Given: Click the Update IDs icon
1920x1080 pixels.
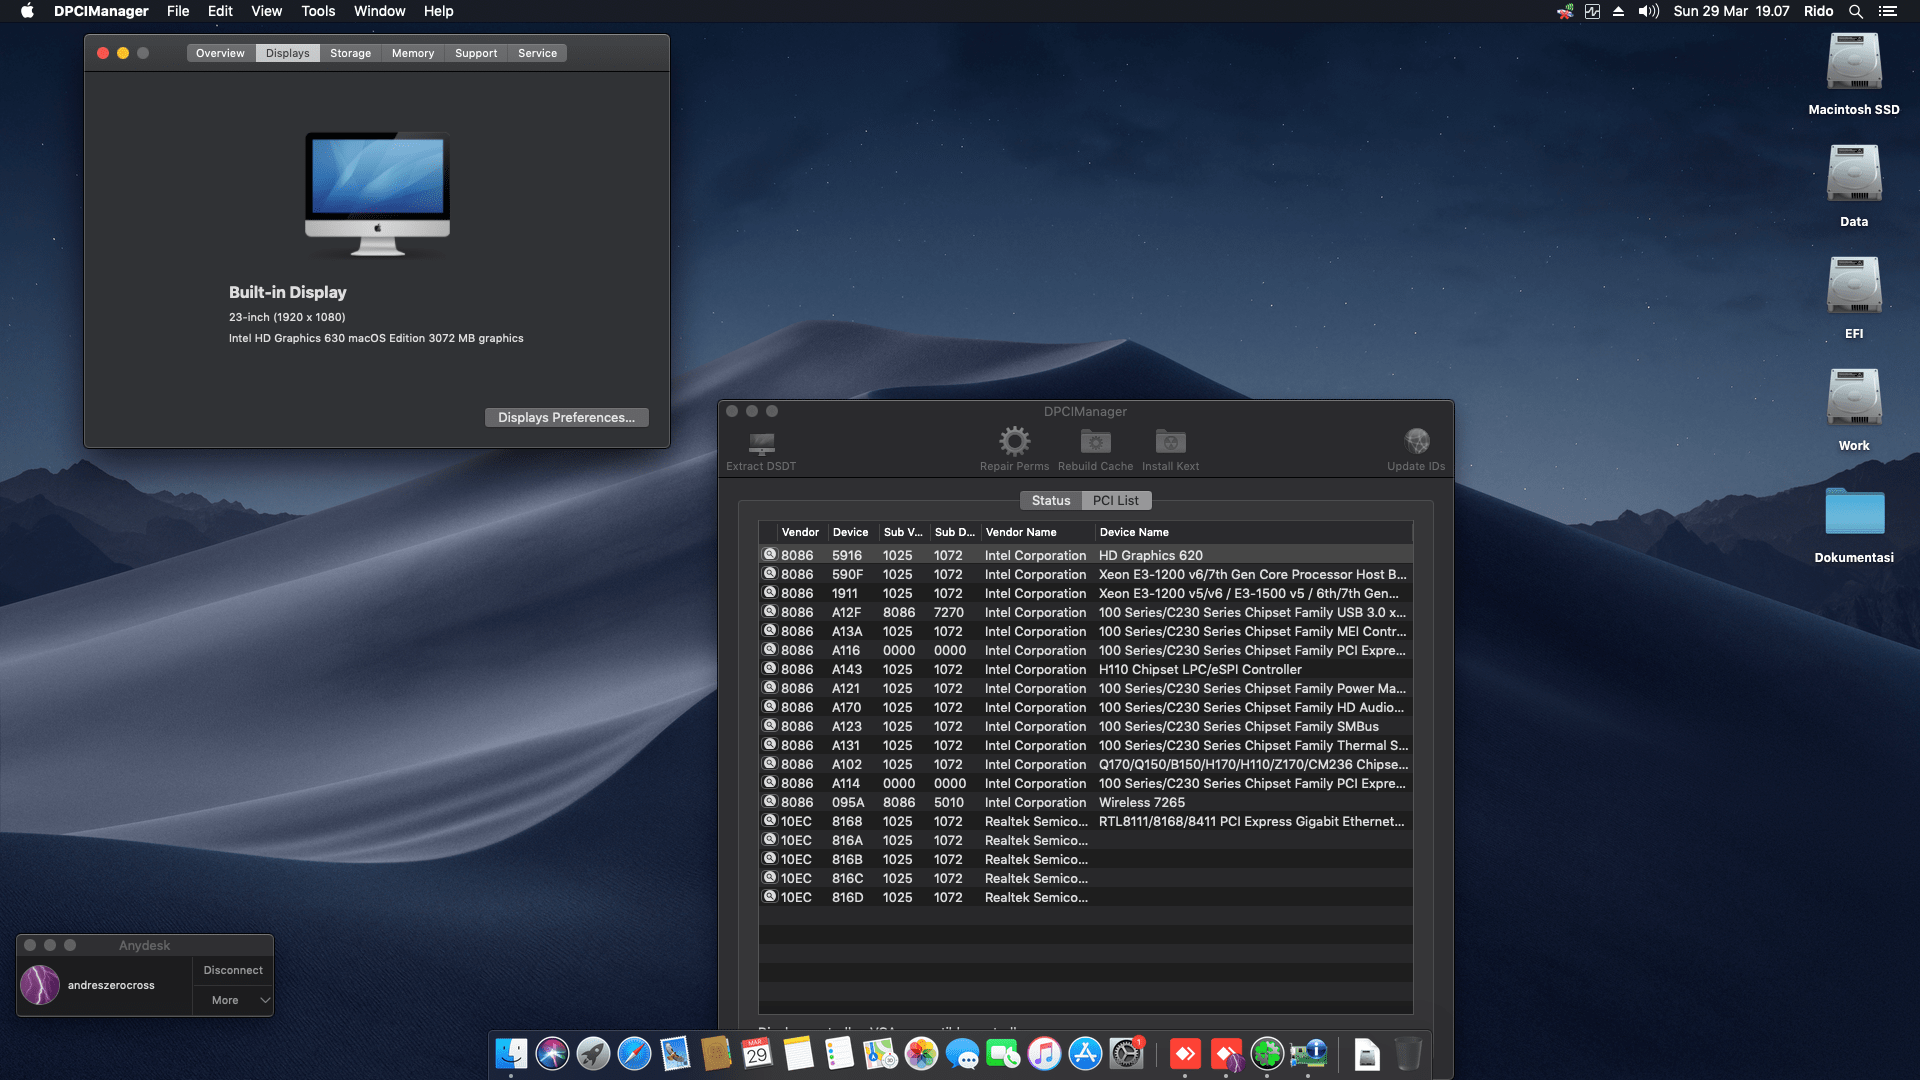Looking at the screenshot, I should pos(1416,441).
